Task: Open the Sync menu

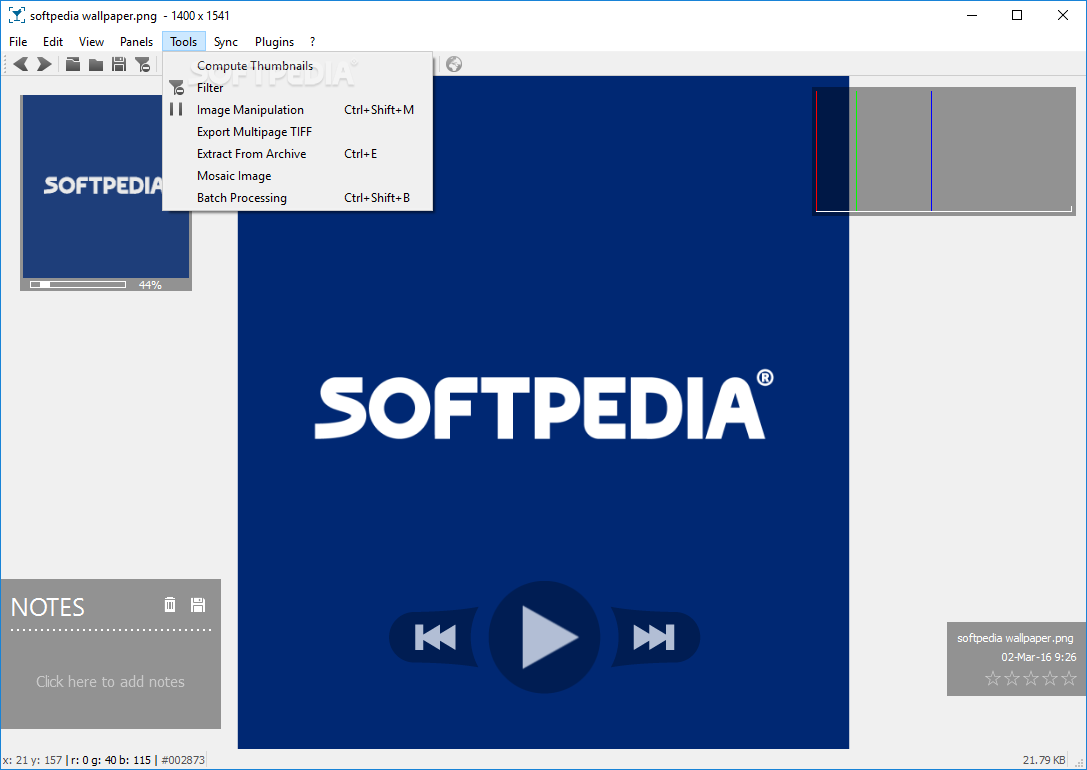Action: (225, 42)
